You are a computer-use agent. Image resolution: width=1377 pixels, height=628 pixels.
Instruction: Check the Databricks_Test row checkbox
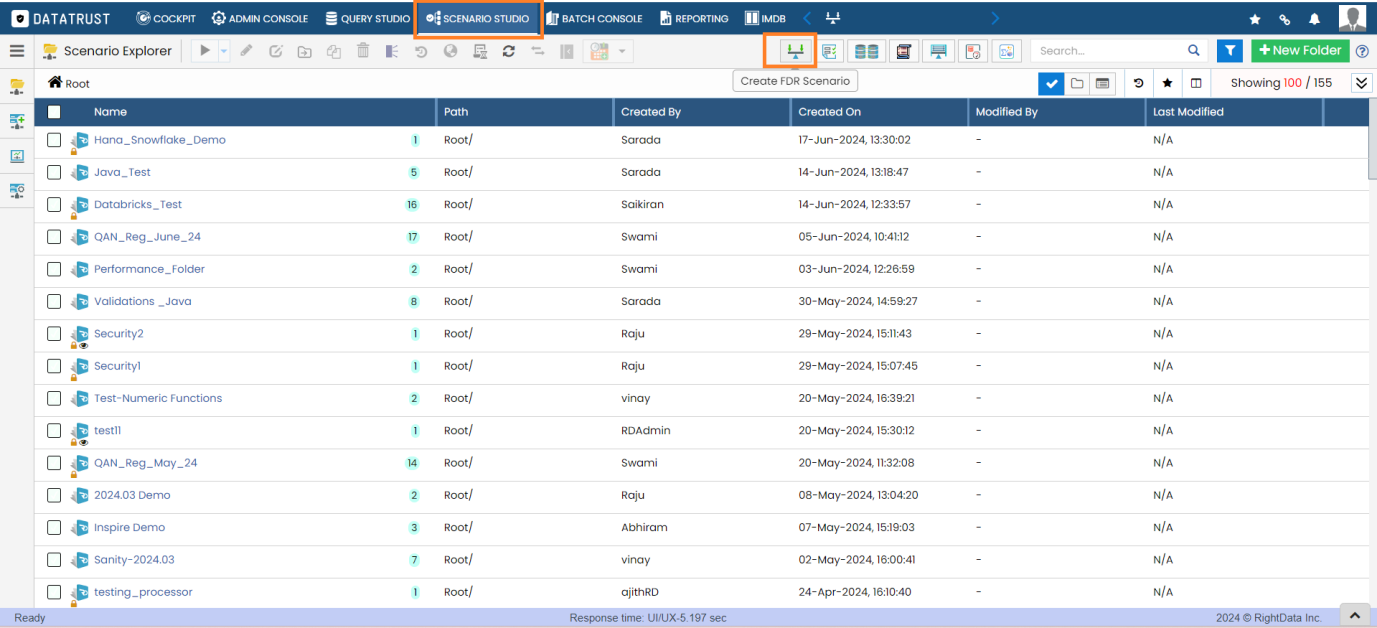pyautogui.click(x=54, y=204)
